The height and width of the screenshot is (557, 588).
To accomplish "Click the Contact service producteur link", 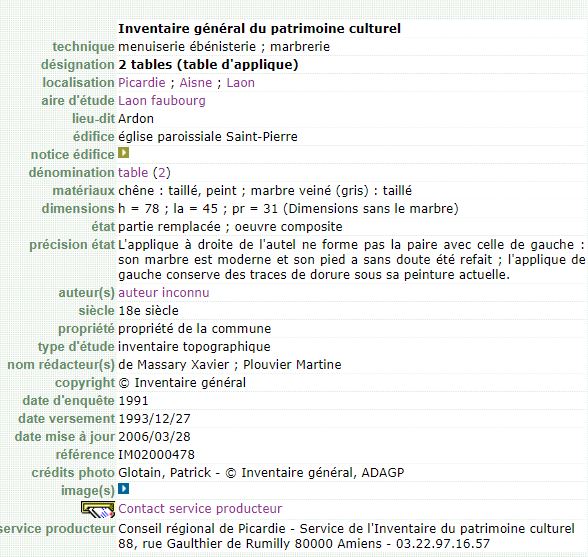I will 200,509.
